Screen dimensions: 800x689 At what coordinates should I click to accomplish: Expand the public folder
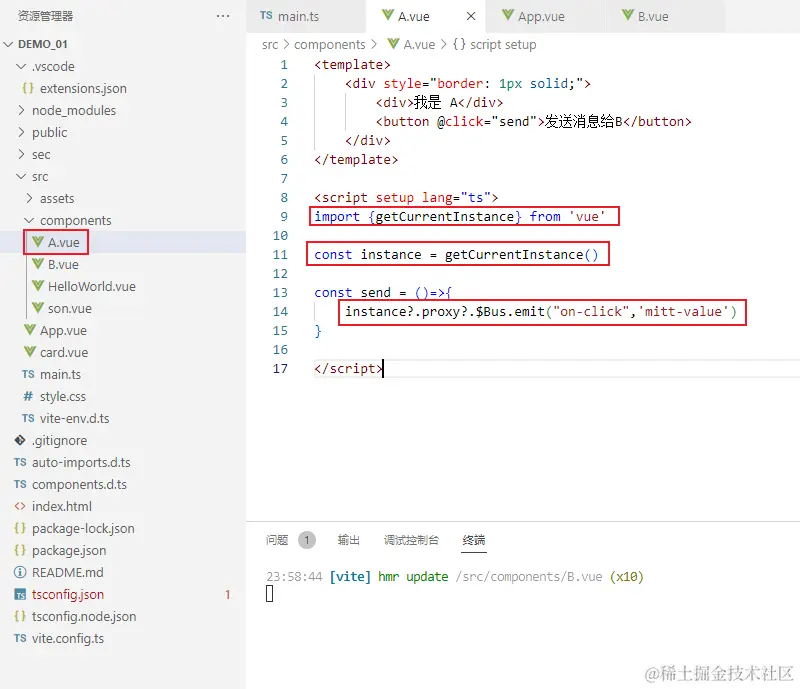(x=21, y=132)
